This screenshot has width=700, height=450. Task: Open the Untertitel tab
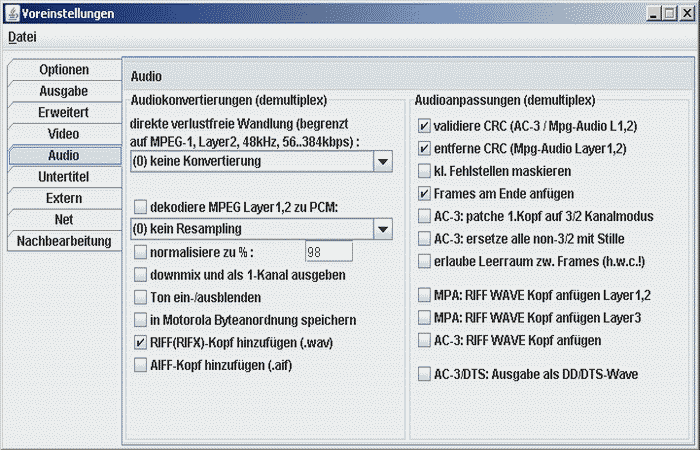tap(64, 177)
